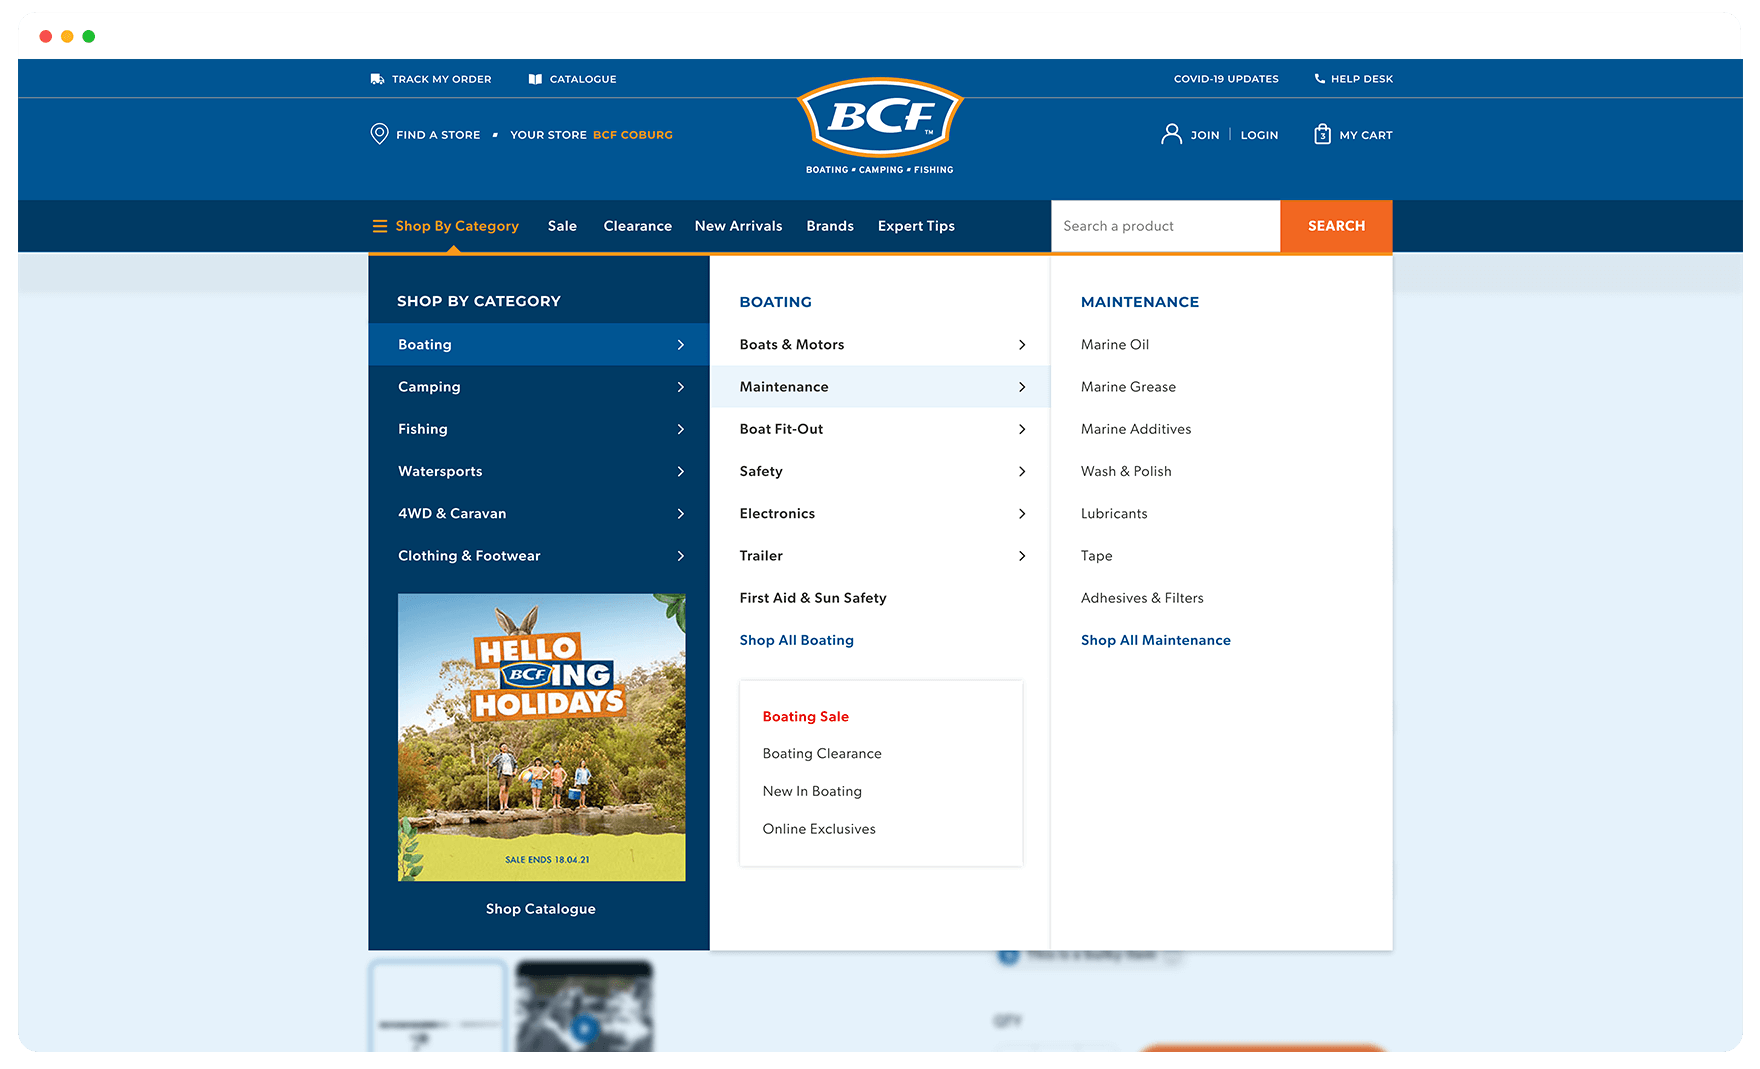1760x1069 pixels.
Task: Expand the Boats & Motors chevron
Action: 1022,345
